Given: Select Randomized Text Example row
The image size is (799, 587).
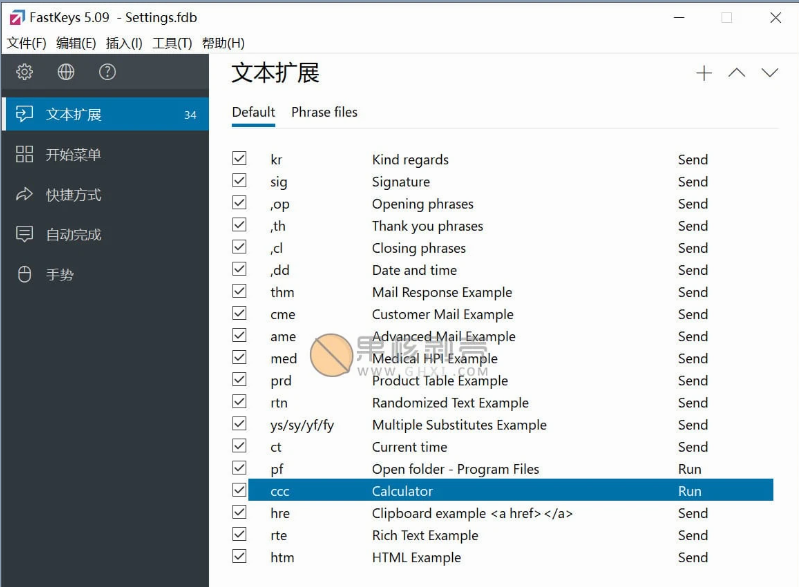Looking at the screenshot, I should [x=511, y=403].
